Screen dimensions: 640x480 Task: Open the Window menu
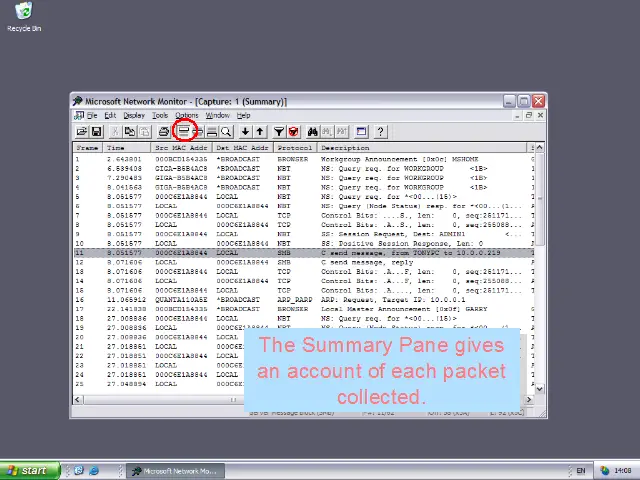(218, 116)
